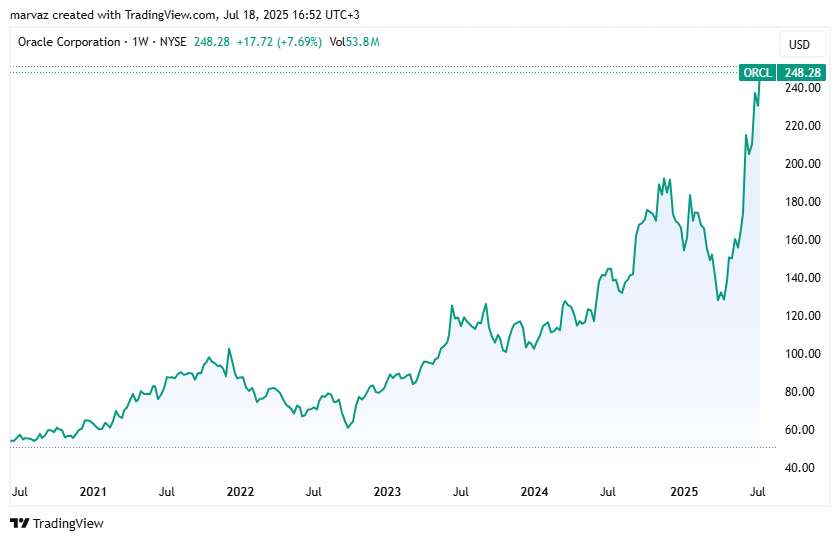Screen dimensions: 840x541
Task: Click the Vol 53.8M volume value
Action: pyautogui.click(x=354, y=42)
